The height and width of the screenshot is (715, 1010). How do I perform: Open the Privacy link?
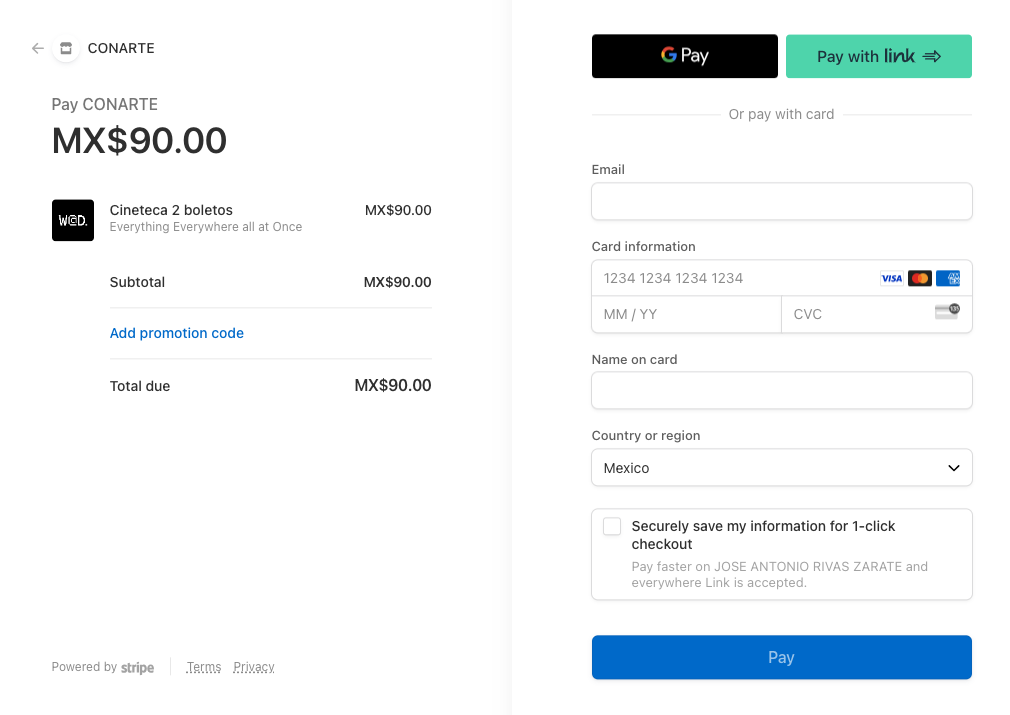pyautogui.click(x=254, y=667)
